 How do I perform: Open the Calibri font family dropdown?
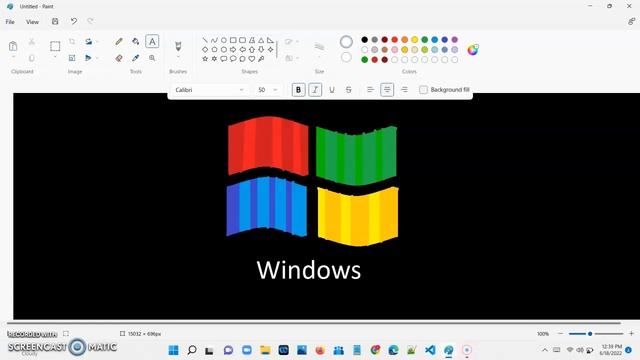tap(209, 90)
